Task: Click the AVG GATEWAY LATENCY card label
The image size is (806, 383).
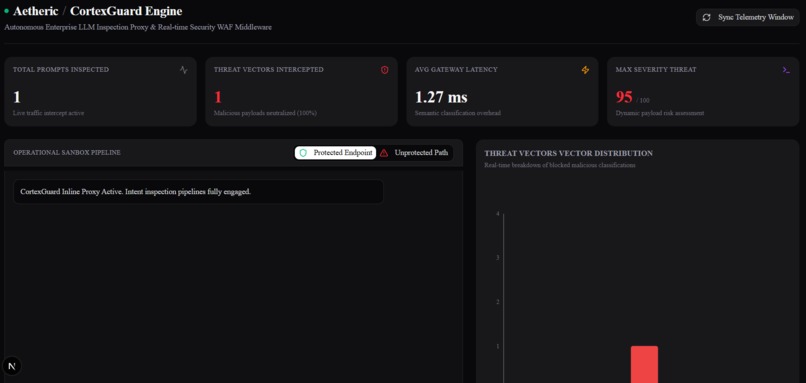Action: (456, 69)
